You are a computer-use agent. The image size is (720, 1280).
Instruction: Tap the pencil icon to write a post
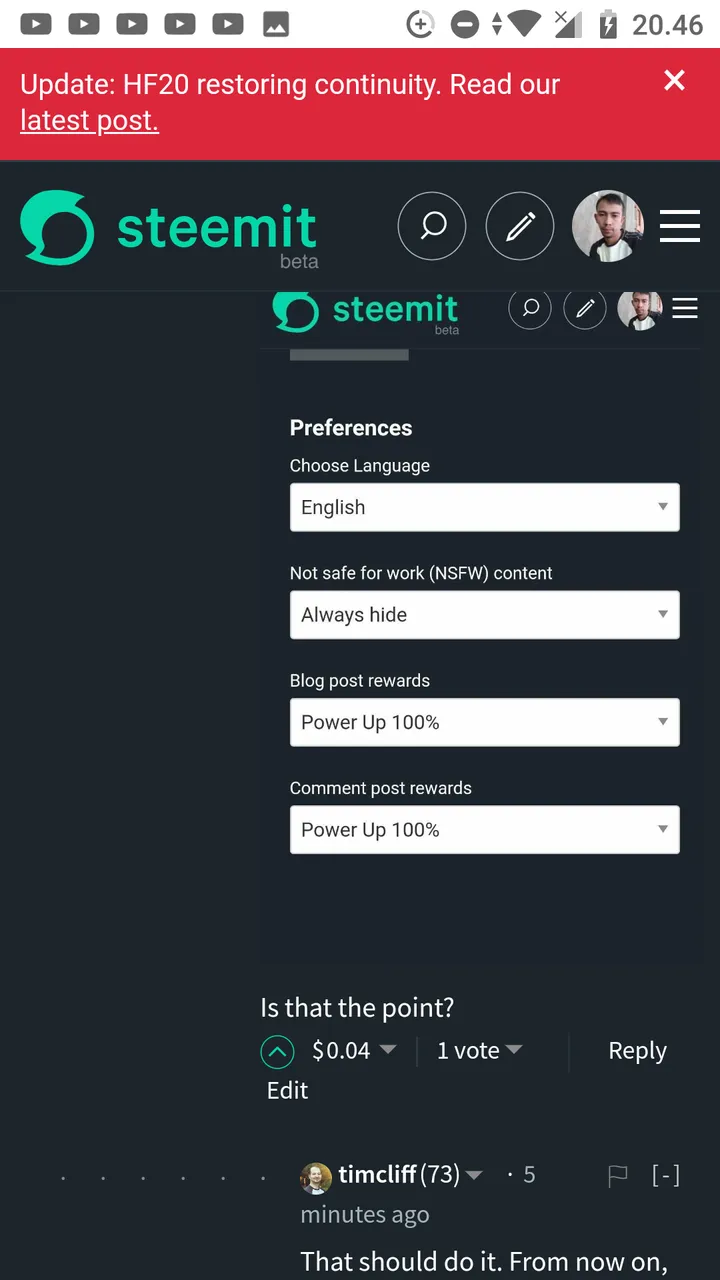(520, 227)
